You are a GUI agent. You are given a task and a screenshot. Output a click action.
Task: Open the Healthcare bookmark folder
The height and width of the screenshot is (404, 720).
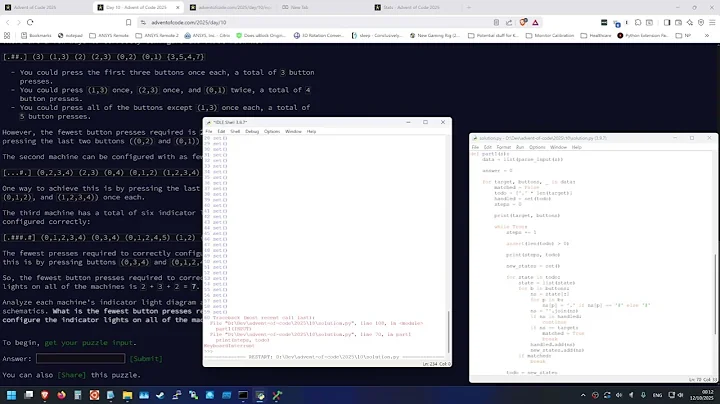596,35
